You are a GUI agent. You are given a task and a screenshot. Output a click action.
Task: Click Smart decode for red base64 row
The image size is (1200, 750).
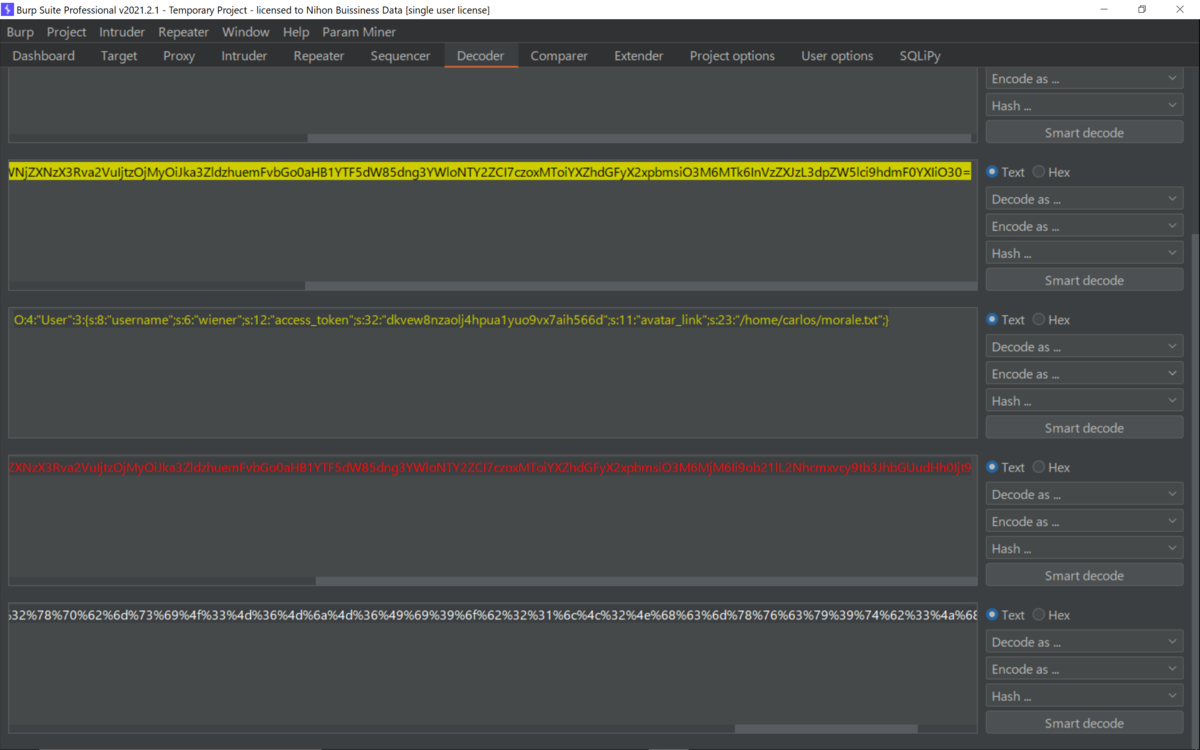1084,575
